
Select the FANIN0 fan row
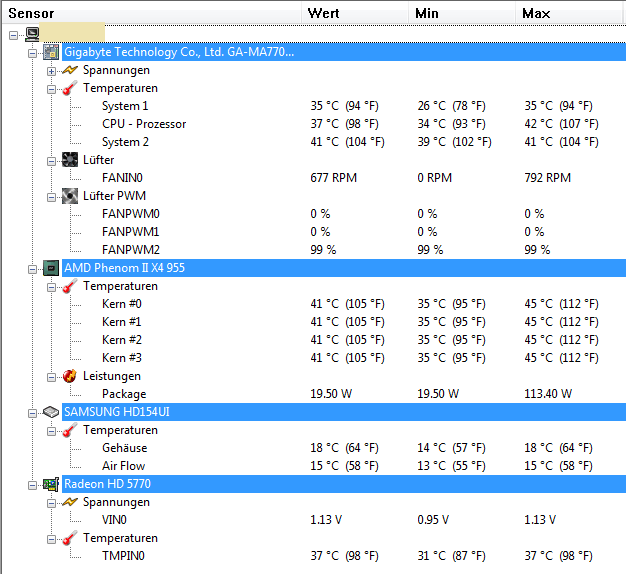tap(363, 178)
